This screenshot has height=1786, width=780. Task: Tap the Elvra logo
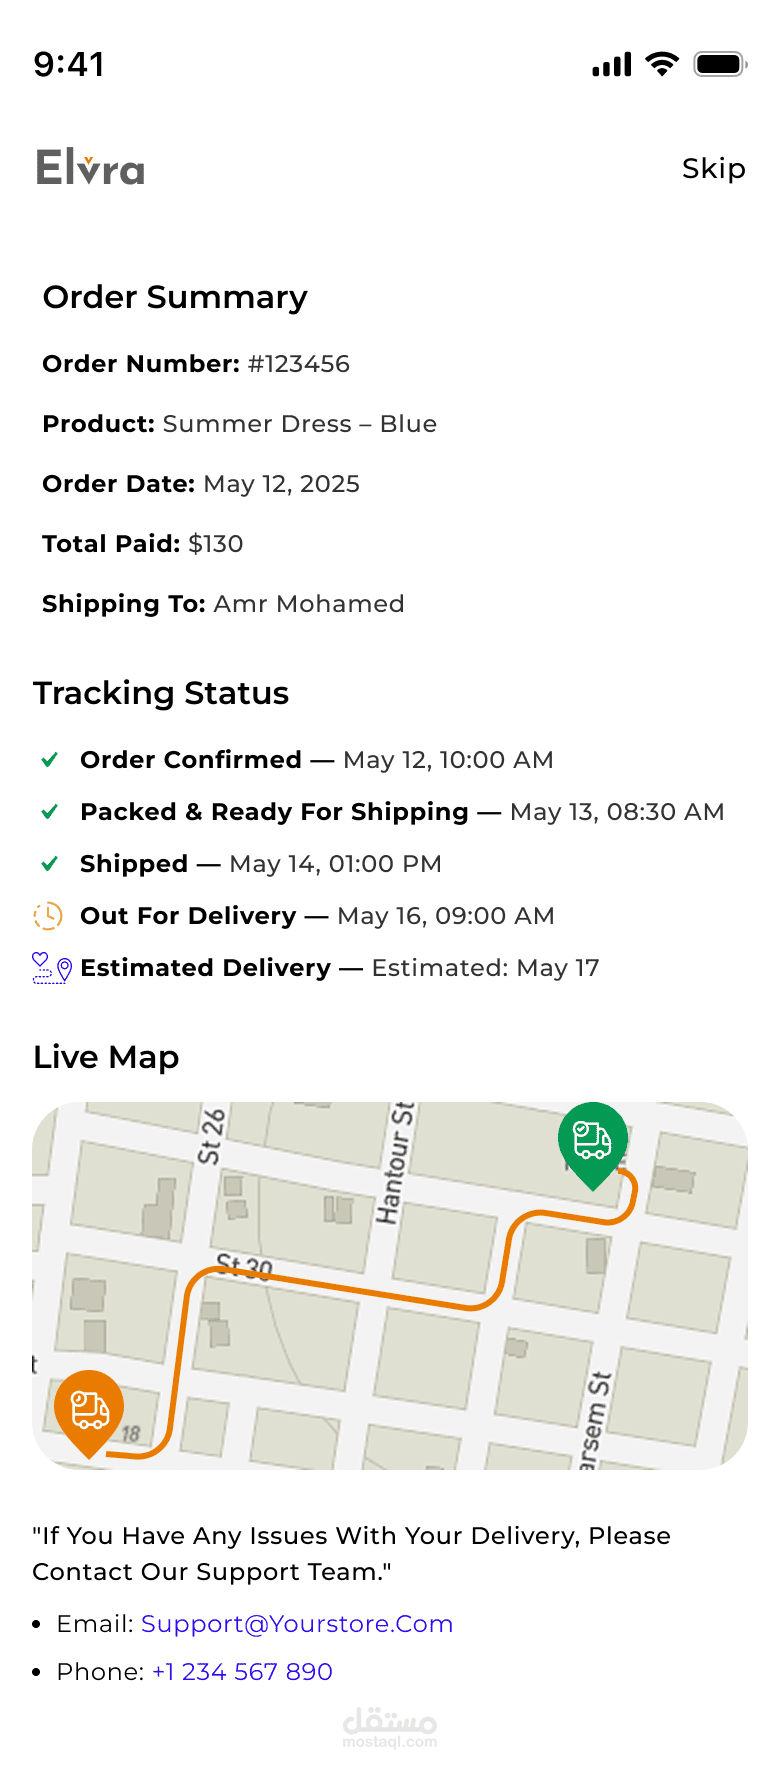pos(90,168)
